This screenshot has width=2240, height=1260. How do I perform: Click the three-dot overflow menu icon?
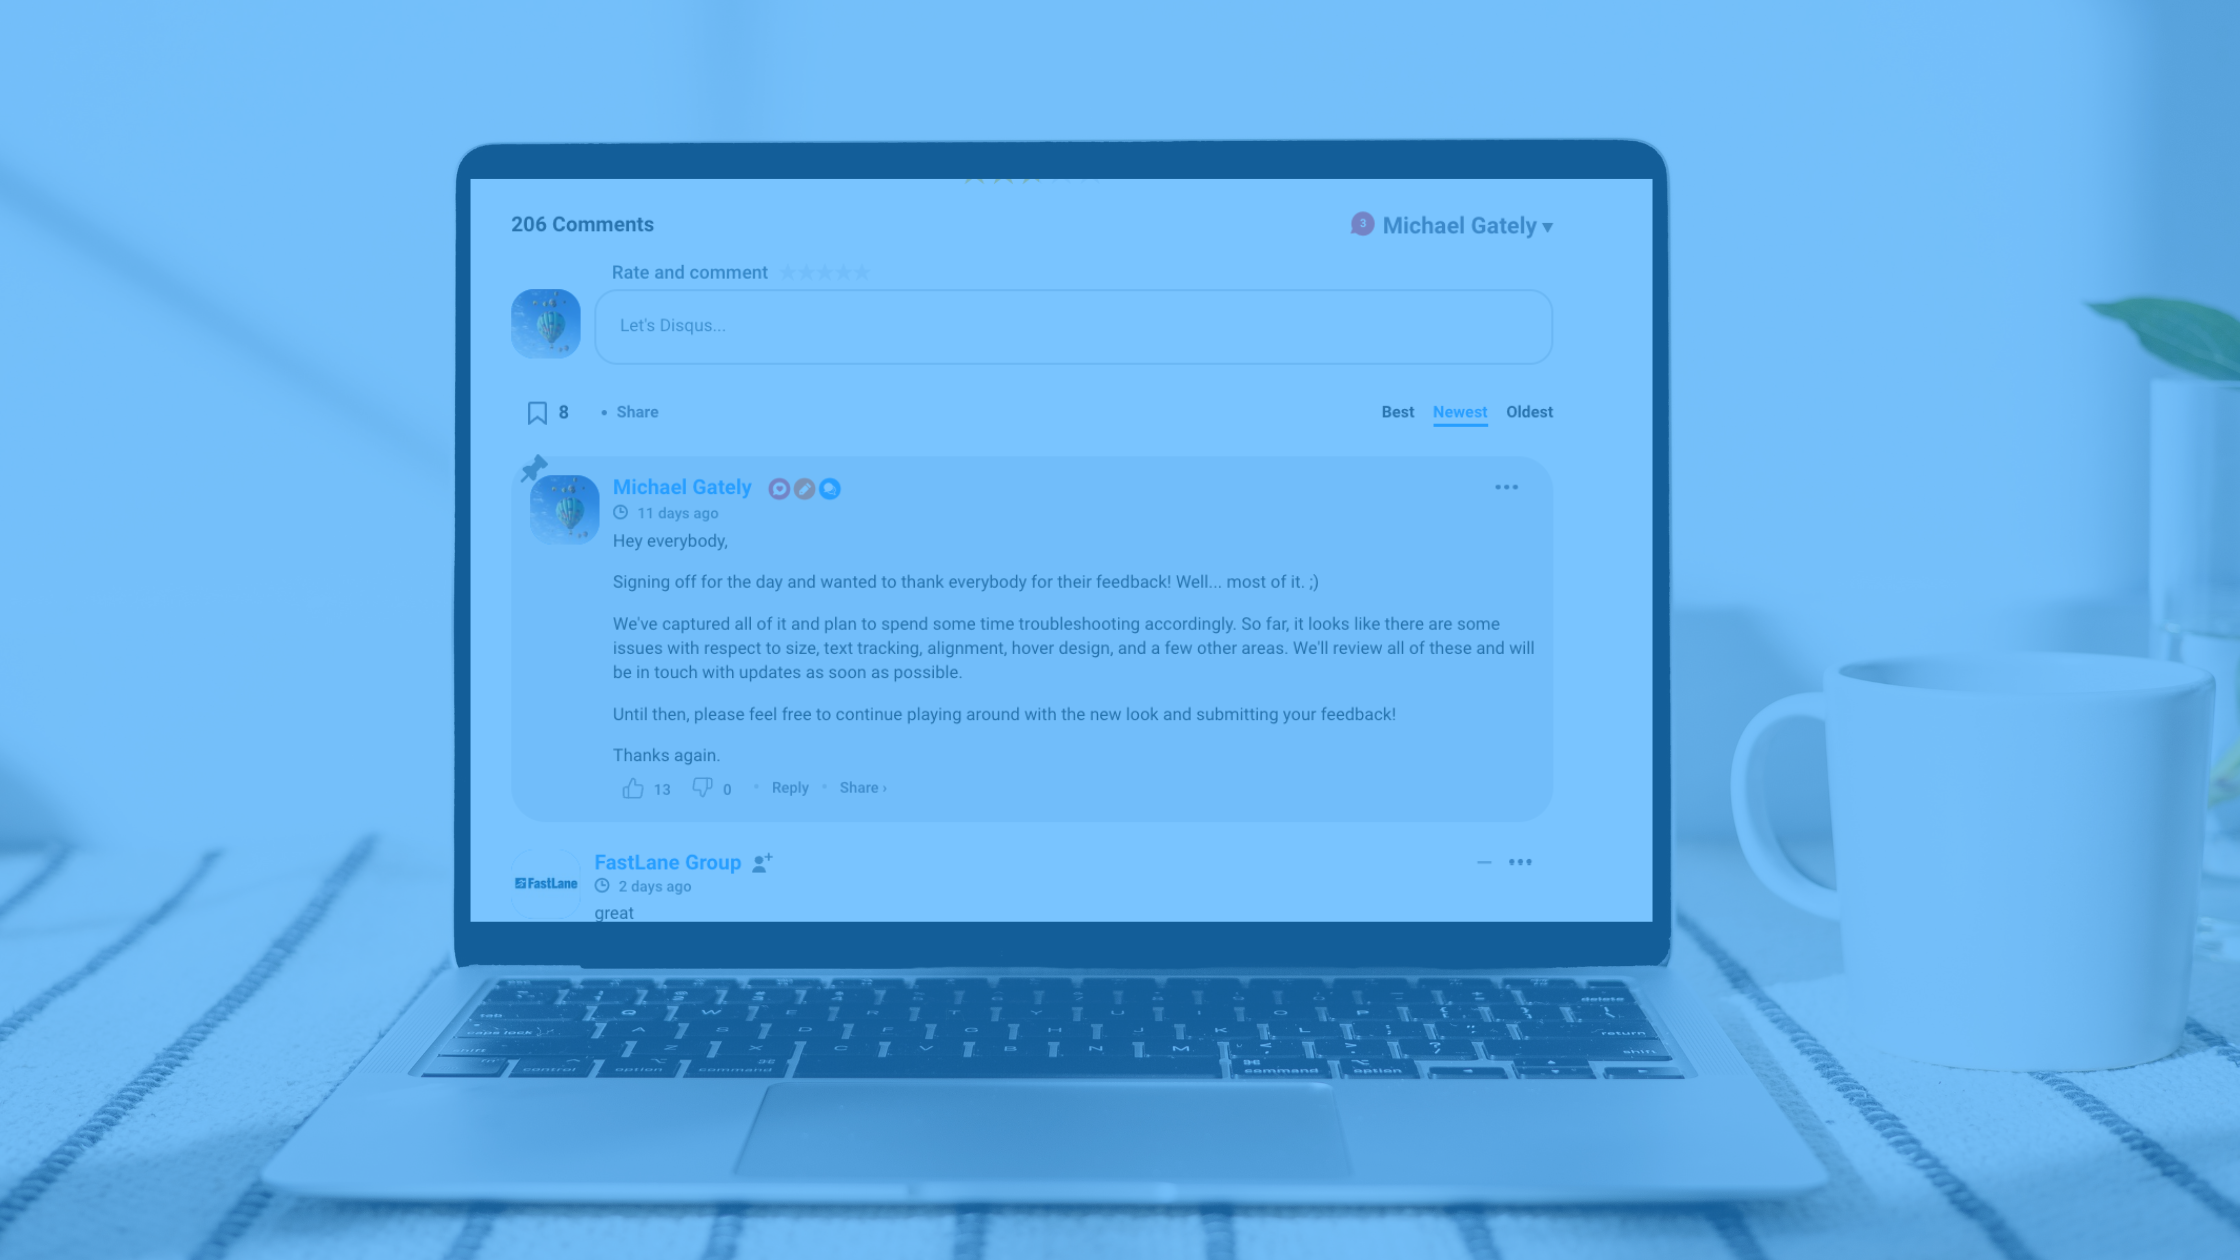[1506, 488]
